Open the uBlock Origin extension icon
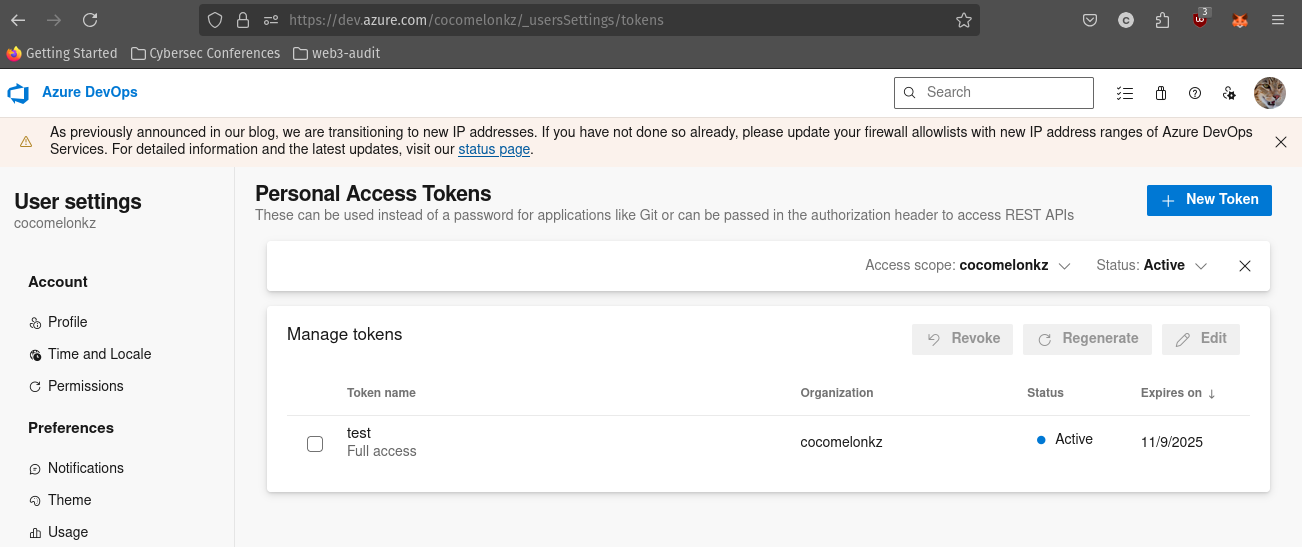 point(1201,19)
